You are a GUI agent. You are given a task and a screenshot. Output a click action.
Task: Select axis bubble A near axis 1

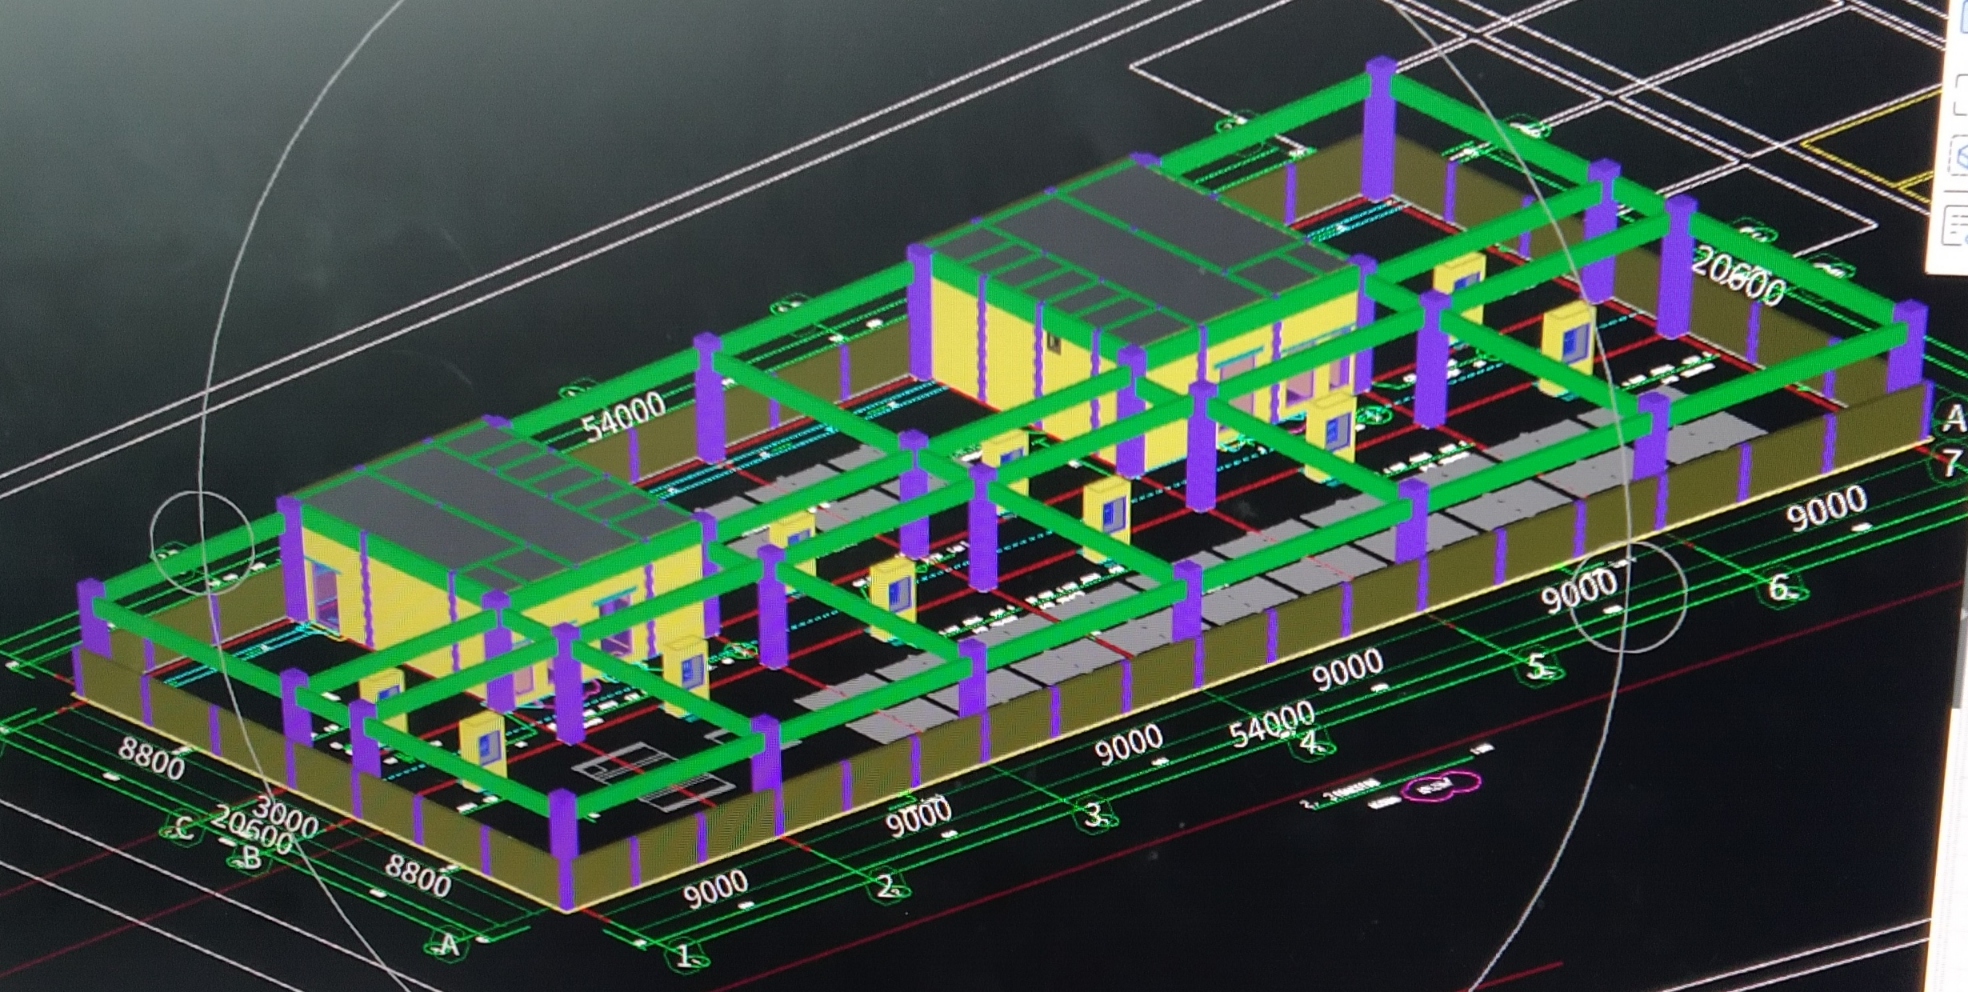(449, 943)
